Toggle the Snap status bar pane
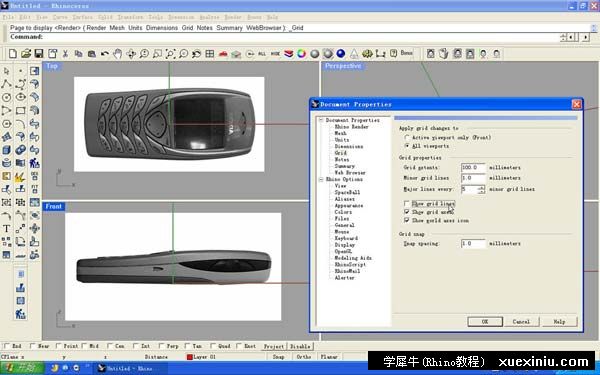Image resolution: width=600 pixels, height=375 pixels. (x=278, y=357)
